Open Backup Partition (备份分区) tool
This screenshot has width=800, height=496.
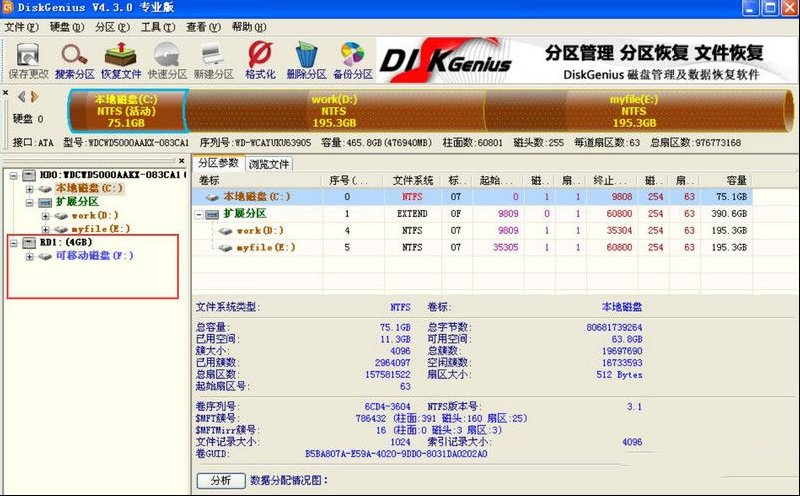pos(353,61)
